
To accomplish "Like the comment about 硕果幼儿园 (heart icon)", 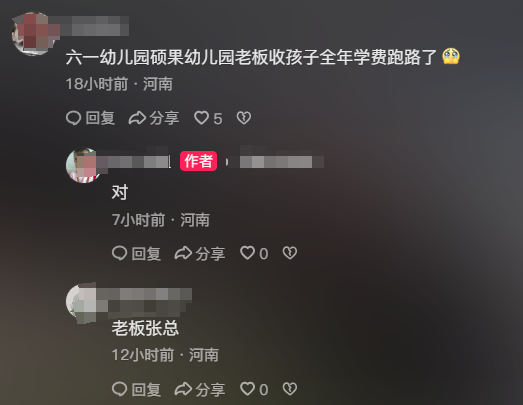I will pyautogui.click(x=201, y=118).
